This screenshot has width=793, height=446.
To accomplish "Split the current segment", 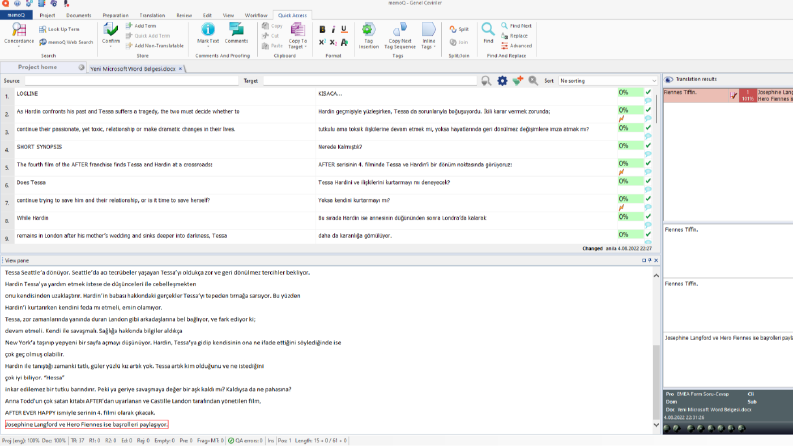I will 459,29.
